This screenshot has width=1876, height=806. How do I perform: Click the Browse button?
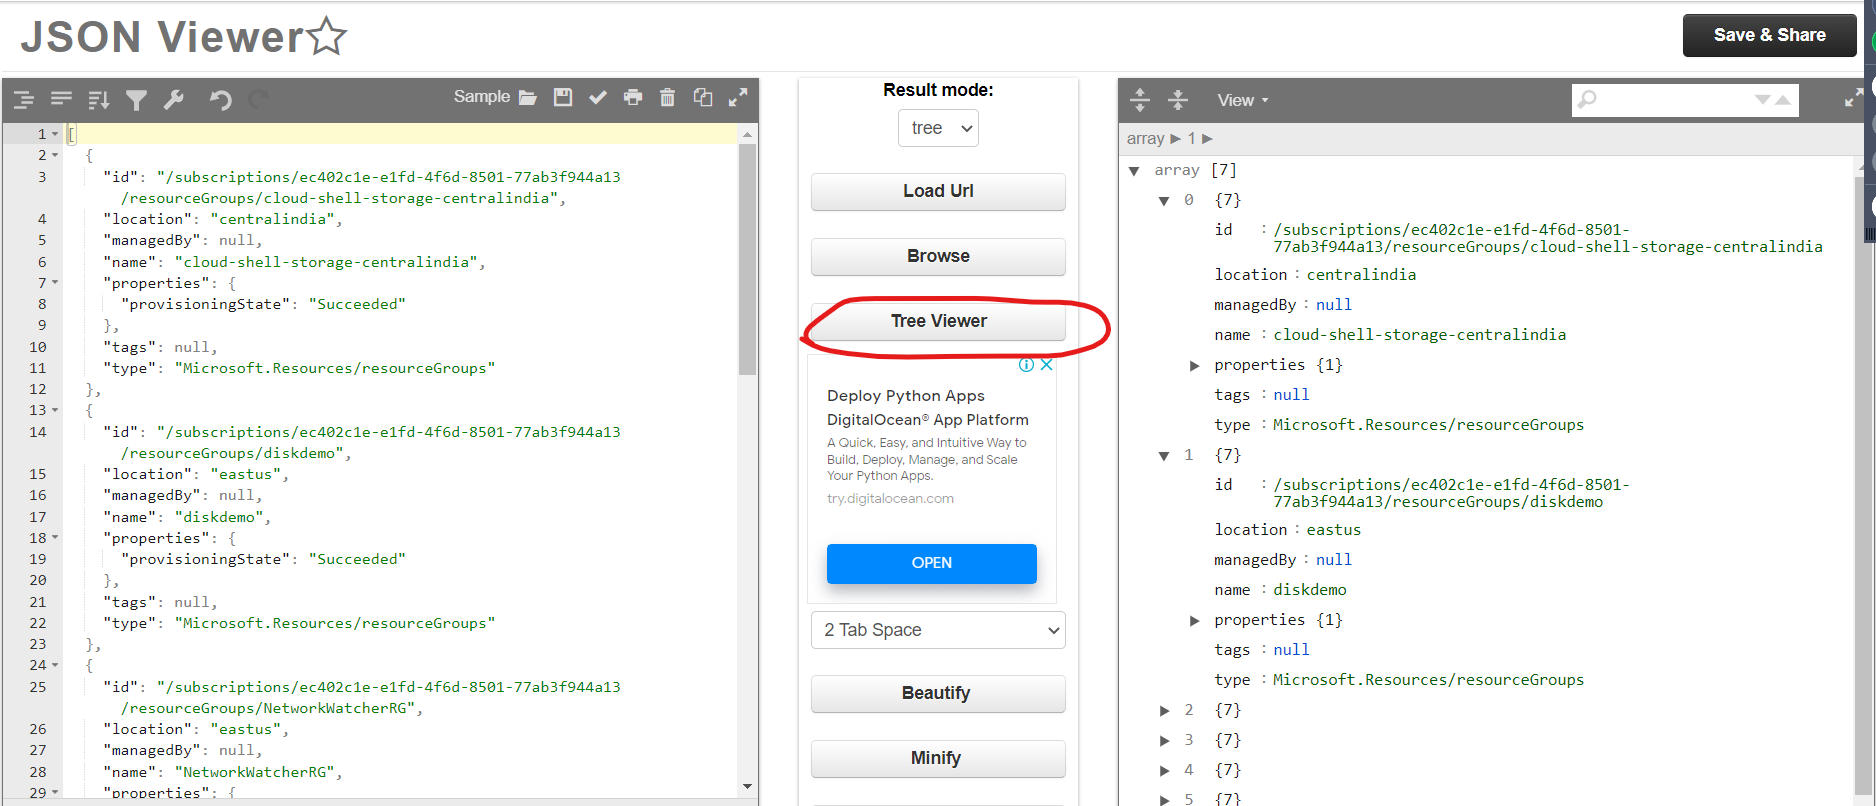938,256
